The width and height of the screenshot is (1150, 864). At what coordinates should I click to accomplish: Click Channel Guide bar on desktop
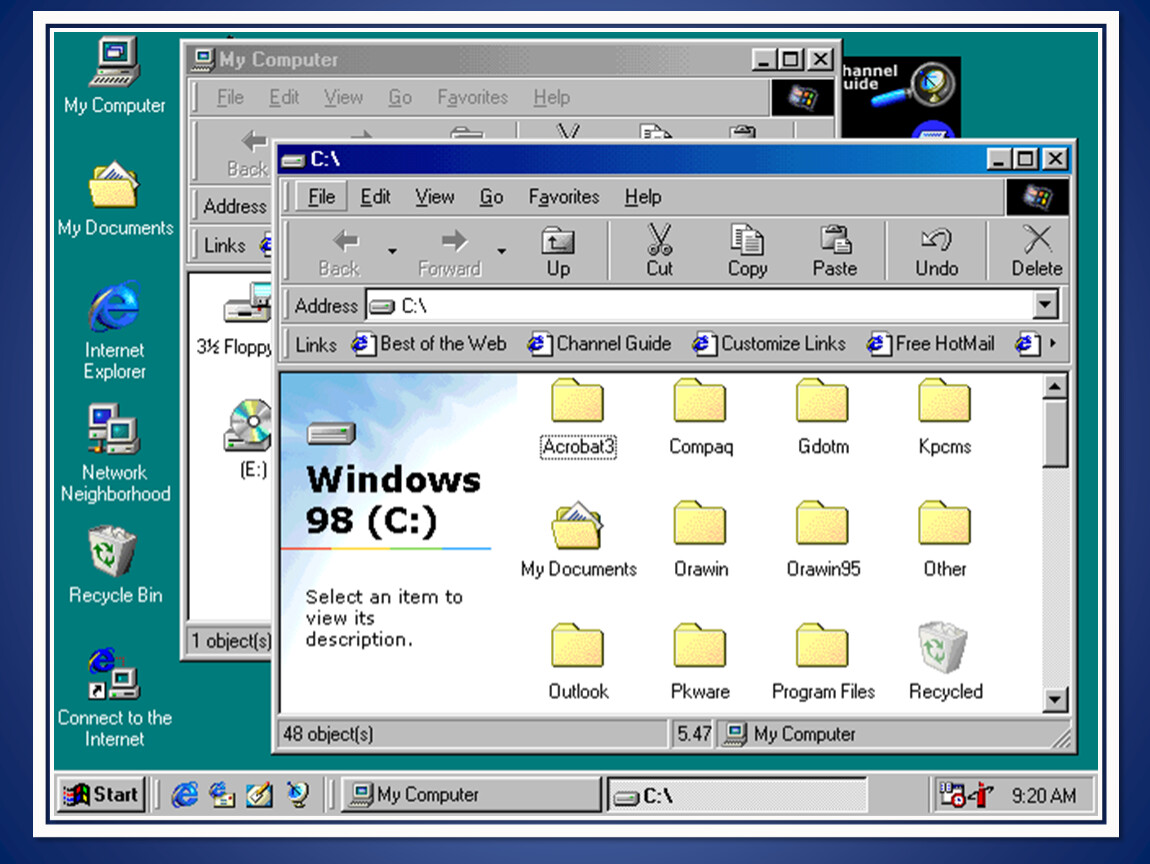tap(901, 97)
